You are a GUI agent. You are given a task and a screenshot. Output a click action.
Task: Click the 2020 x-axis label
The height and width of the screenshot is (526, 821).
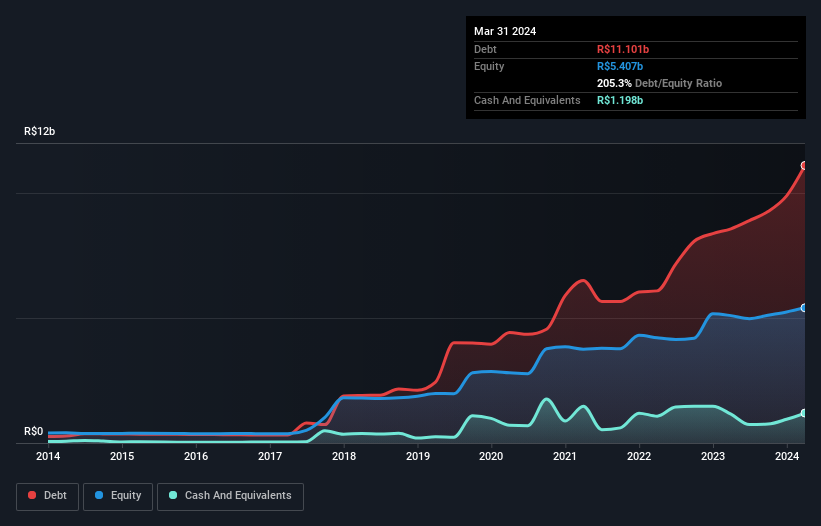491,456
